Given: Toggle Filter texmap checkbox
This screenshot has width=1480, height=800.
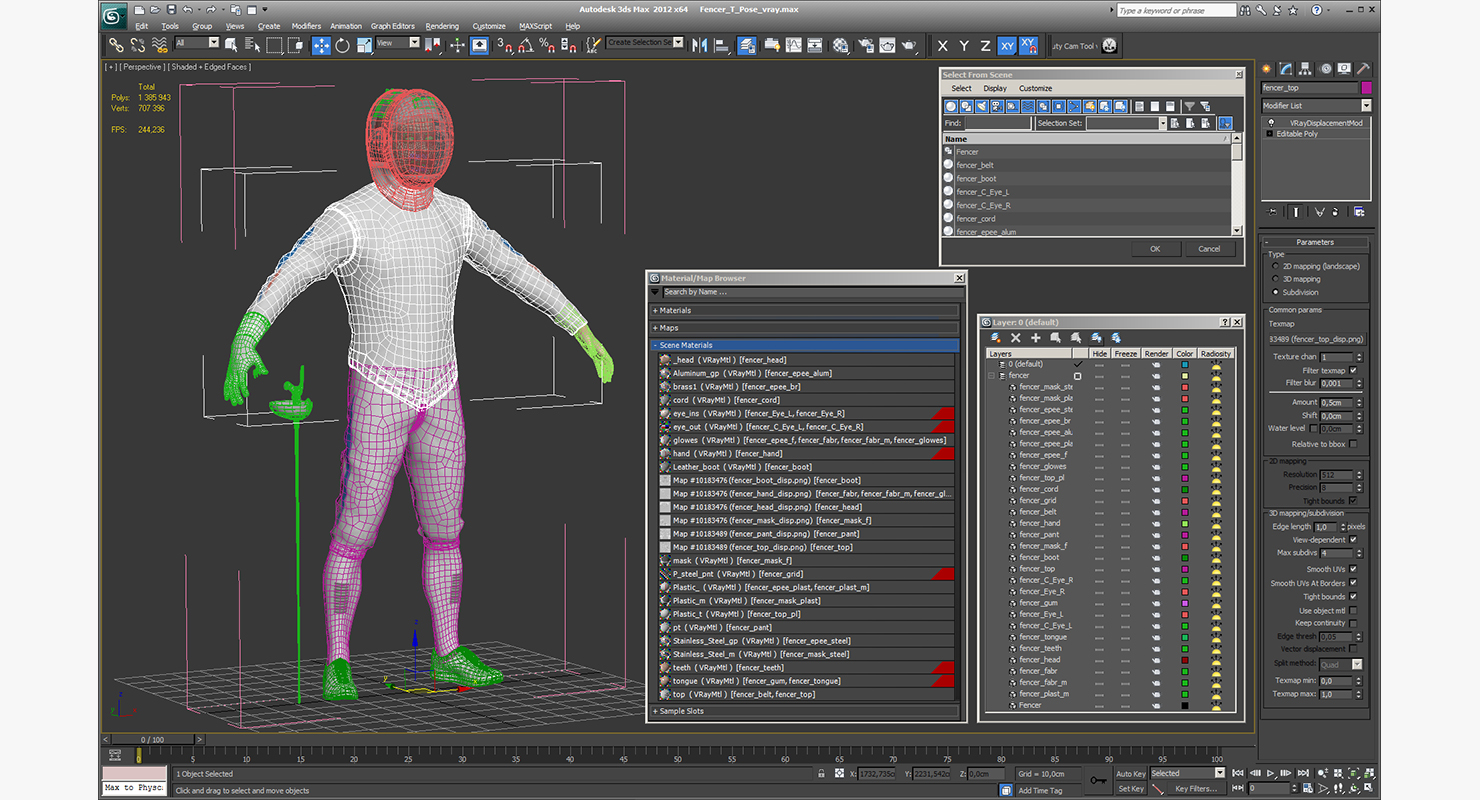Looking at the screenshot, I should (x=1353, y=371).
